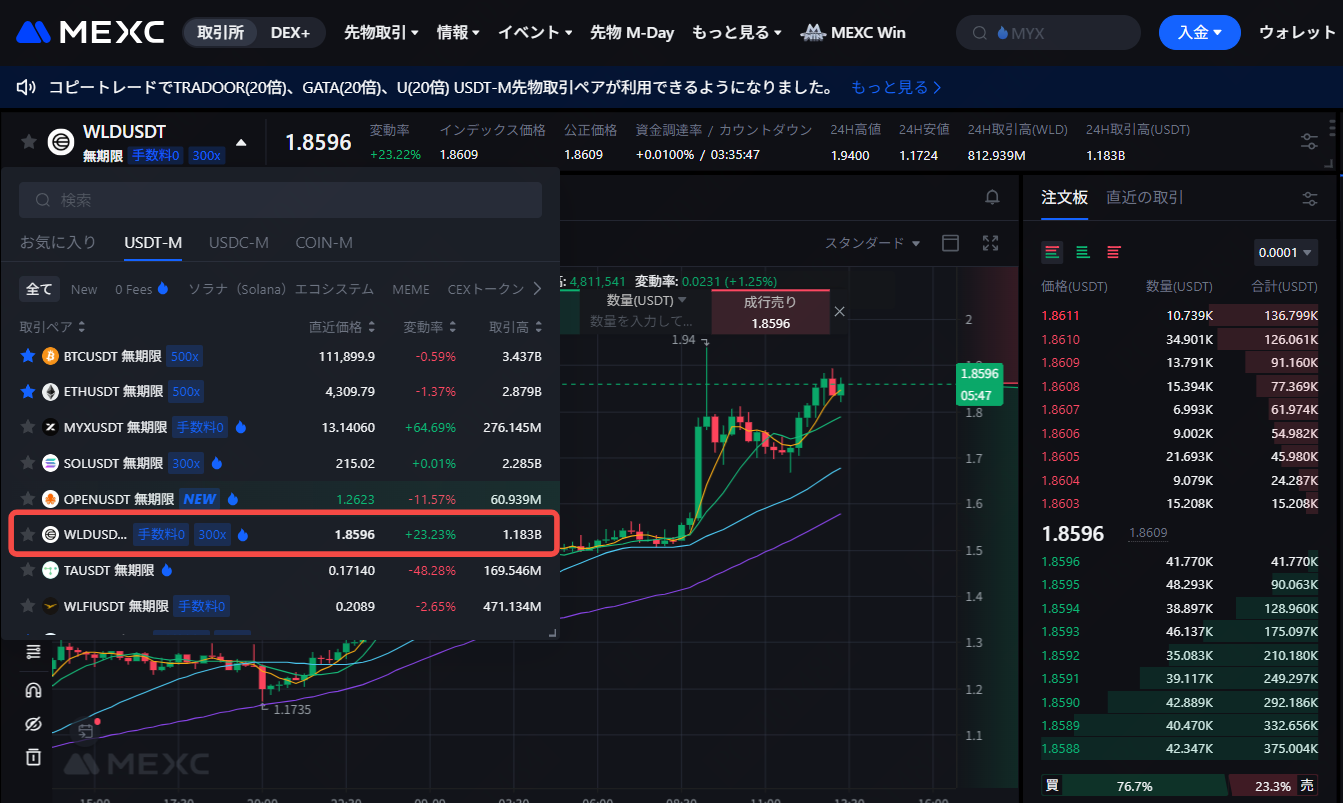Switch to the USDC-M tab
Viewport: 1343px width, 803px height.
238,243
